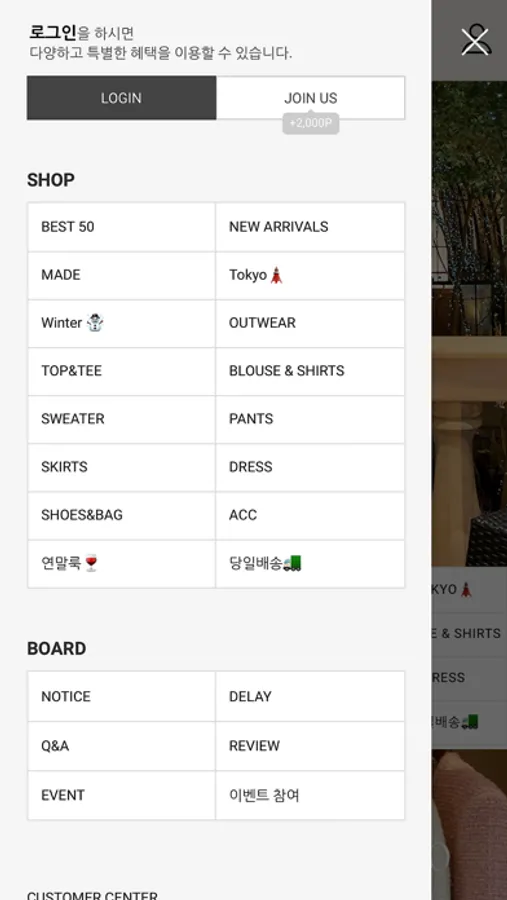Open the BEST 50 category
Screen dimensions: 507x900
coord(121,227)
